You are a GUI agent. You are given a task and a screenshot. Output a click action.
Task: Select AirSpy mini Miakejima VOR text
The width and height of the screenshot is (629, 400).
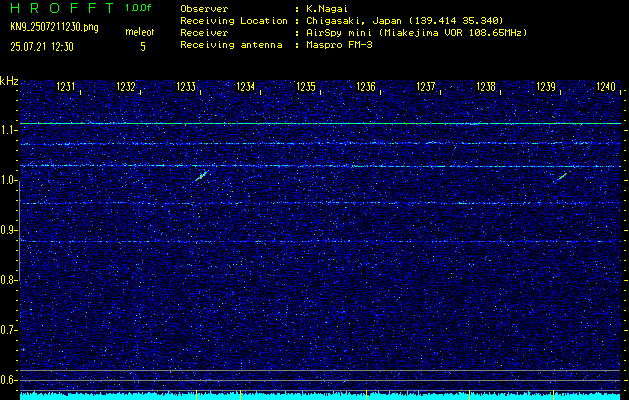[x=417, y=32]
